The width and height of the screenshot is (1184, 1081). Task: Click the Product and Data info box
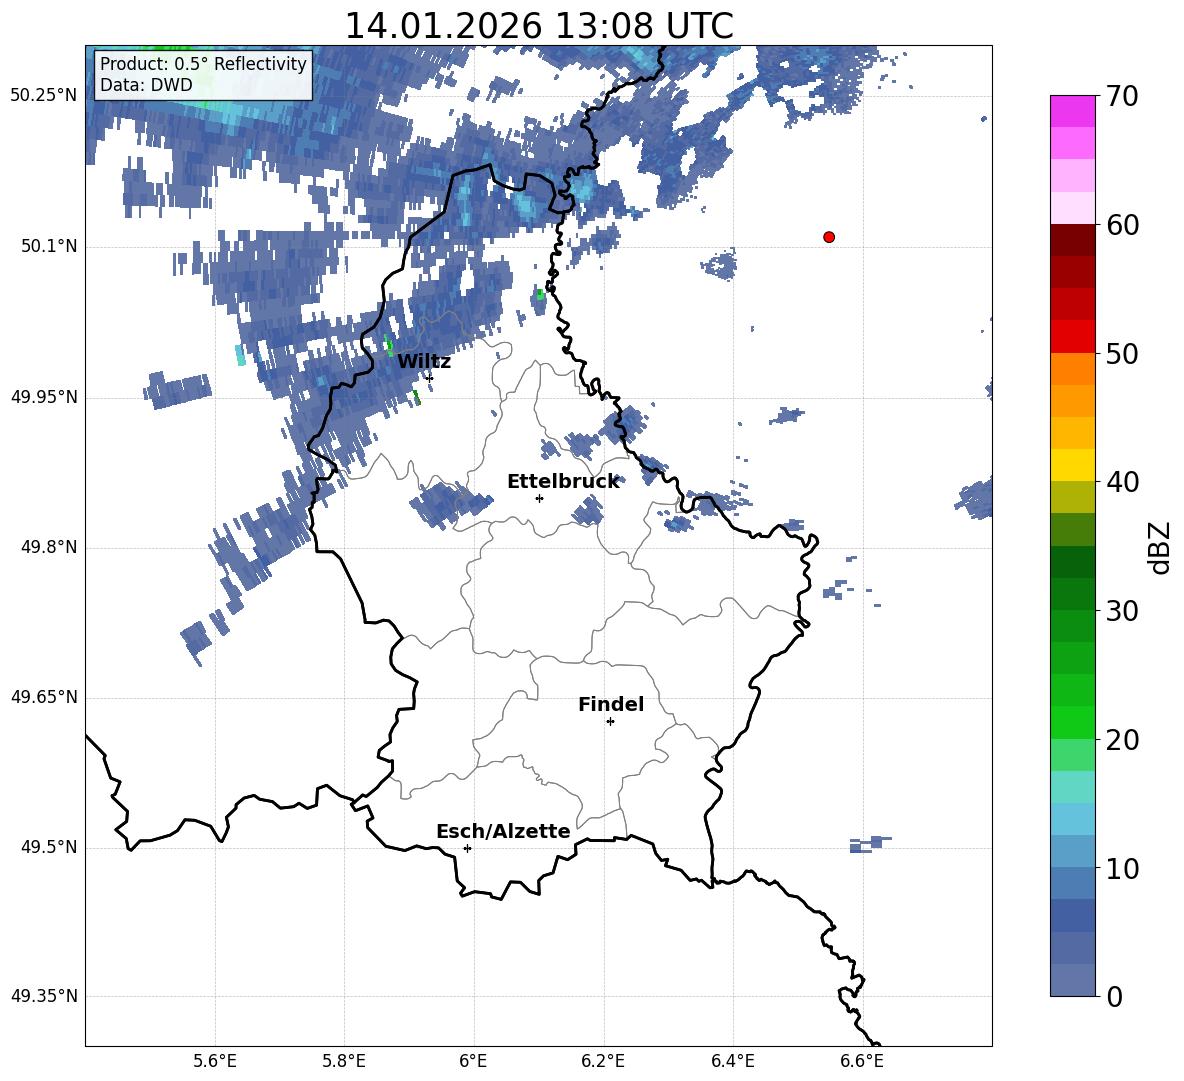point(203,74)
